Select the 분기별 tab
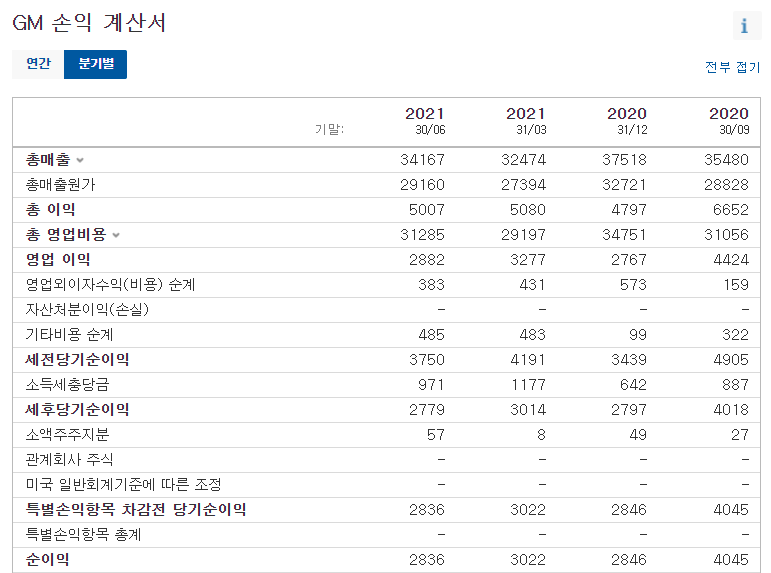Image resolution: width=771 pixels, height=573 pixels. click(96, 64)
